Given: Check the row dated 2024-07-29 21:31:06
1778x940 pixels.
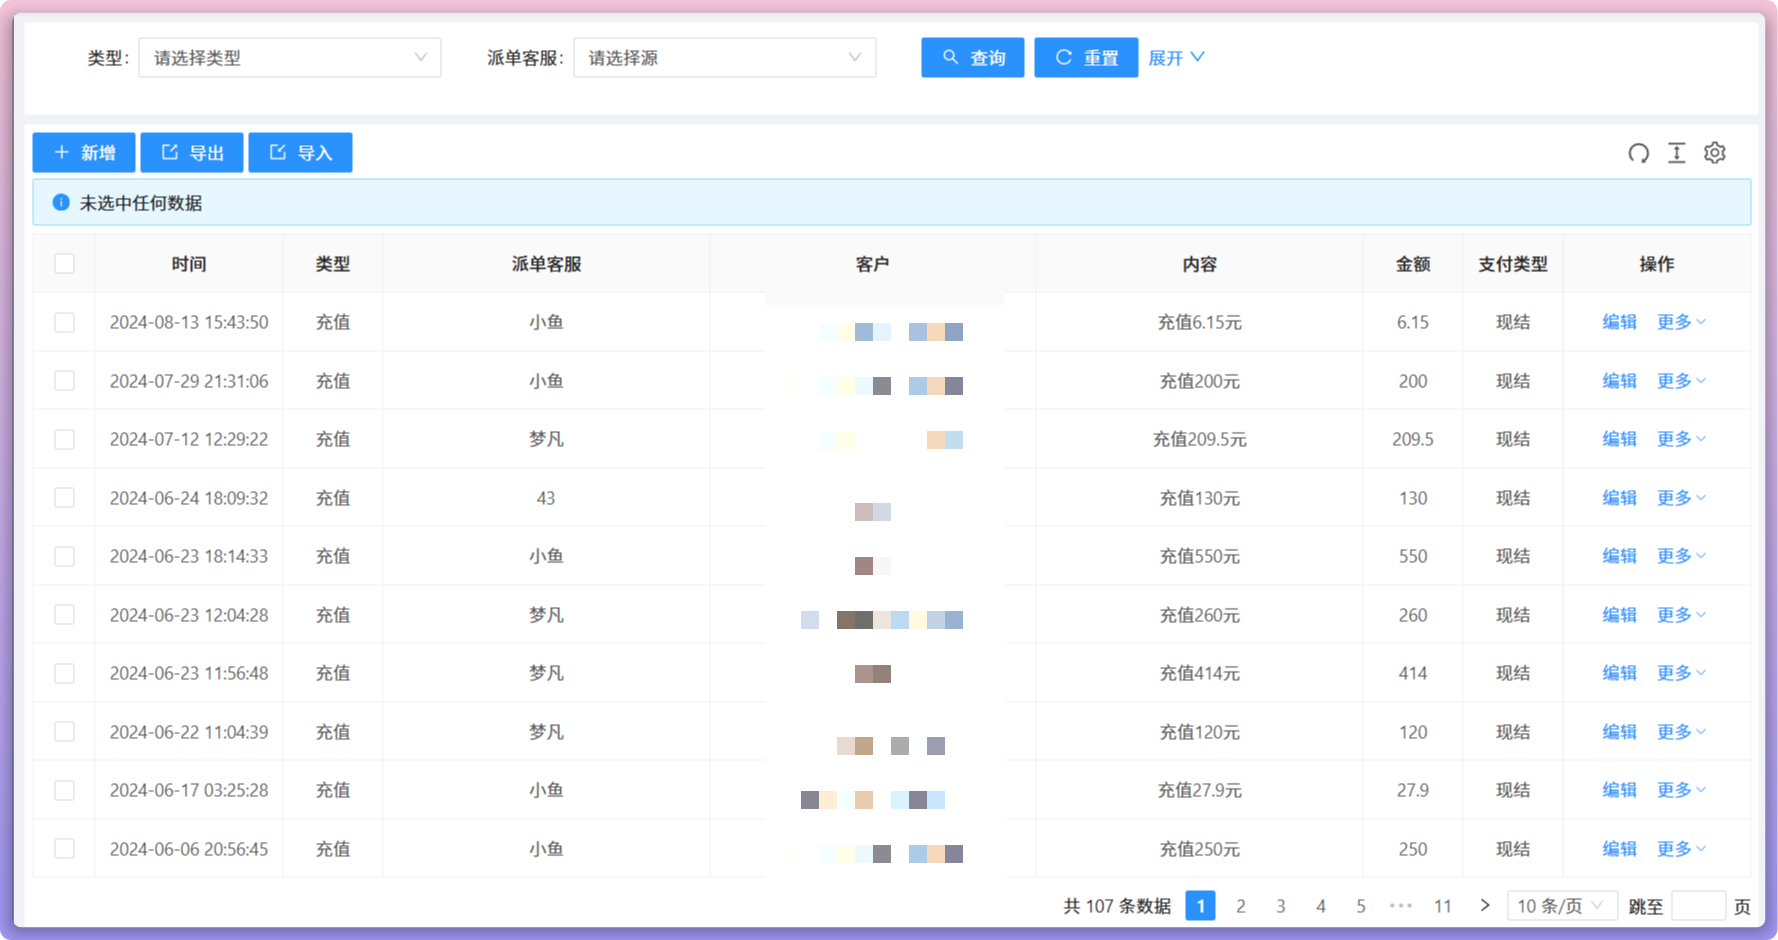Looking at the screenshot, I should [x=65, y=381].
